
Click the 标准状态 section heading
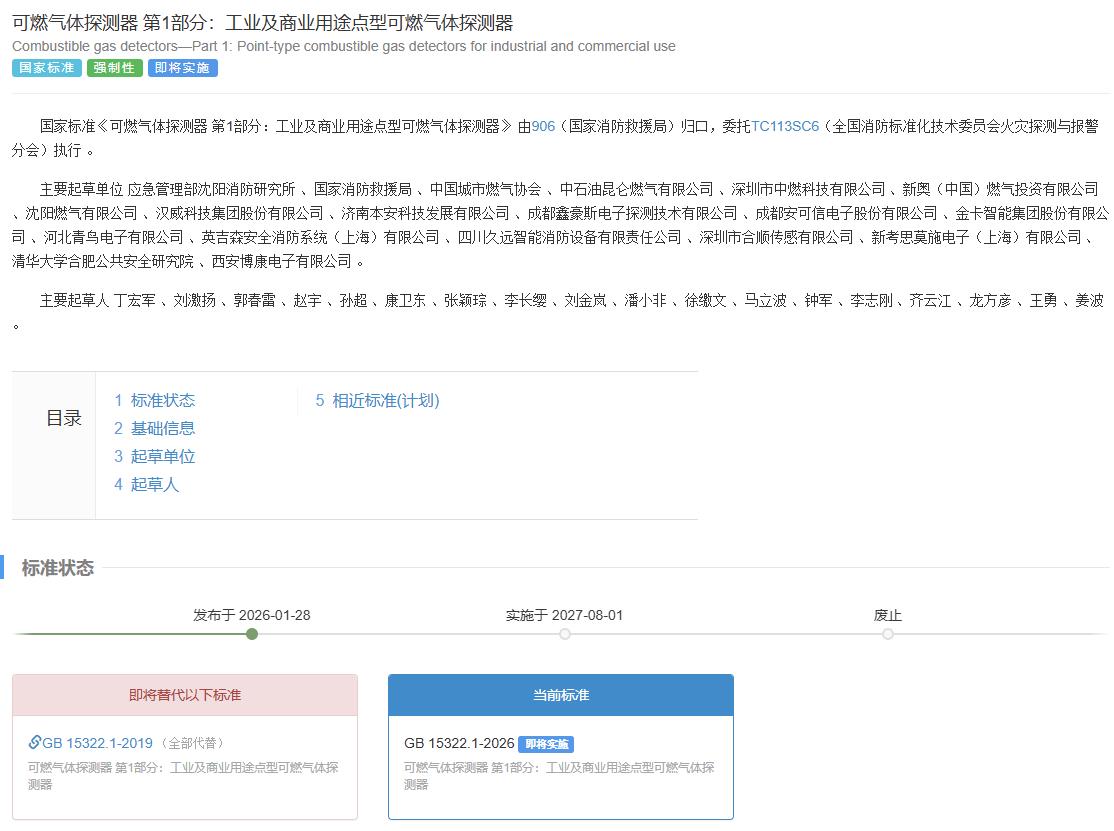tap(58, 568)
